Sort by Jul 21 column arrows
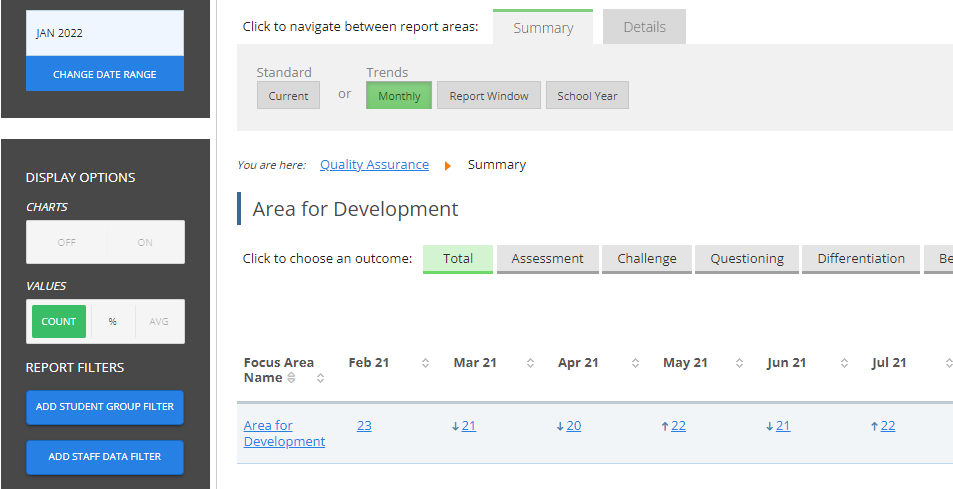 point(946,363)
